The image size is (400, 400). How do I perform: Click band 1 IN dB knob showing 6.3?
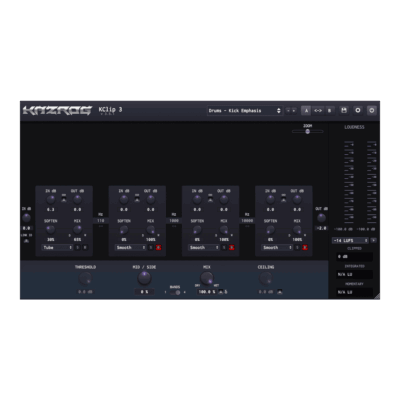[50, 200]
